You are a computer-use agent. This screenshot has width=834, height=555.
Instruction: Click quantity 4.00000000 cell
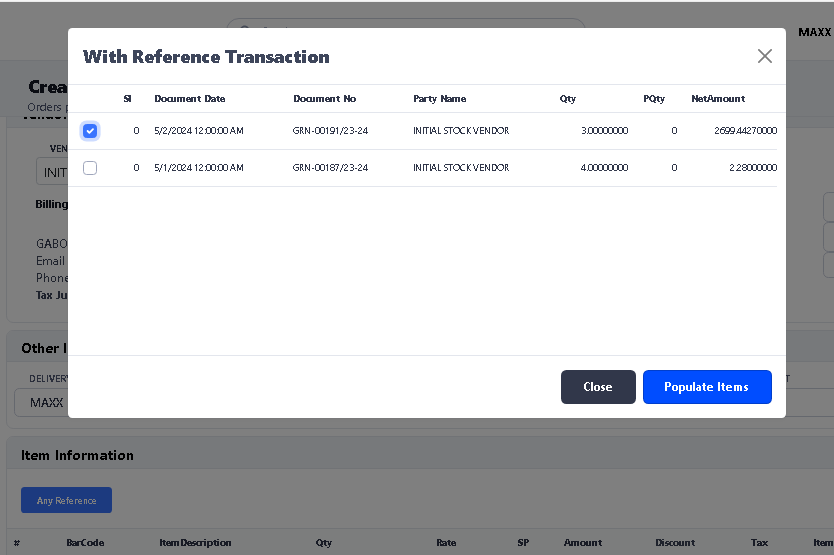604,168
